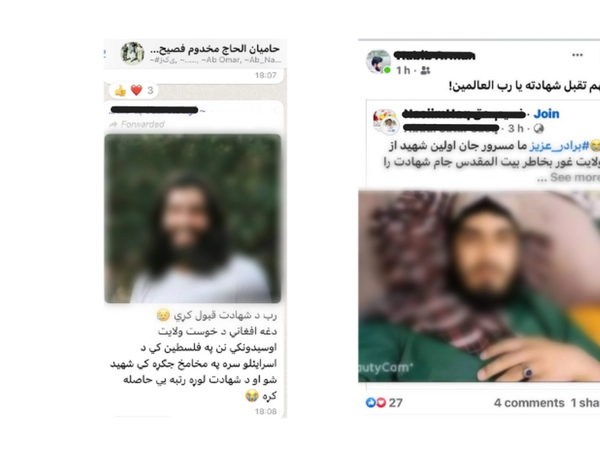Open the shared Facebook post image
The height and width of the screenshot is (449, 600).
coord(479,286)
